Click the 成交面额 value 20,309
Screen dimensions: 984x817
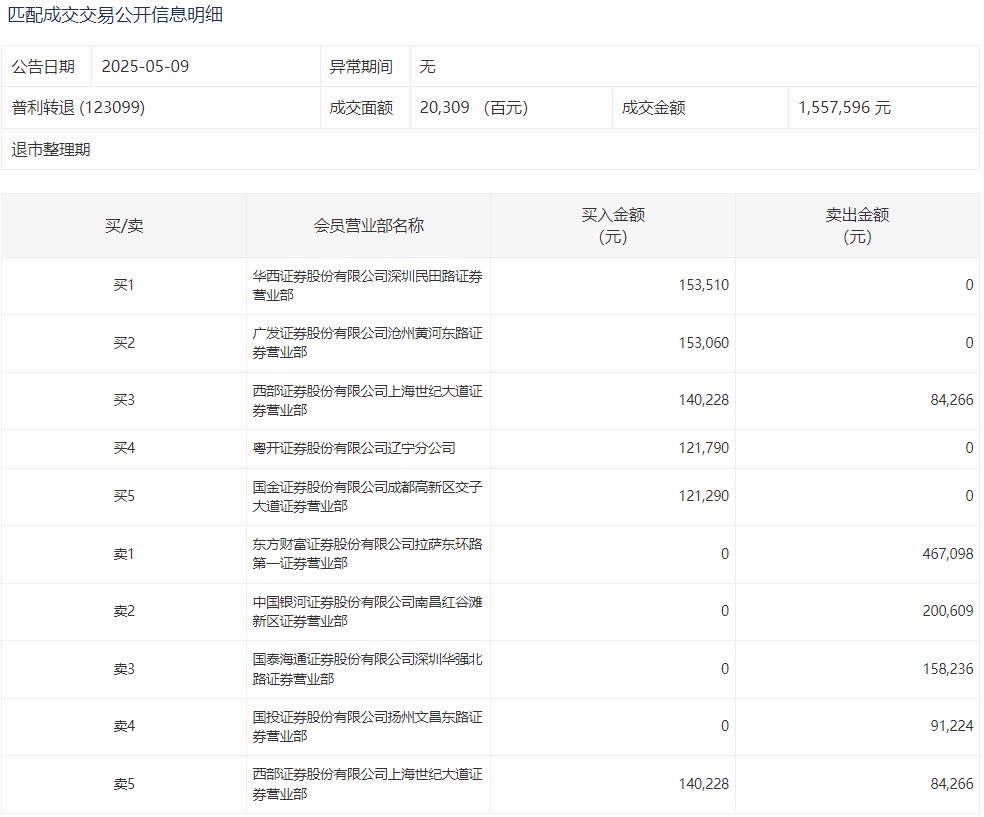(x=445, y=108)
